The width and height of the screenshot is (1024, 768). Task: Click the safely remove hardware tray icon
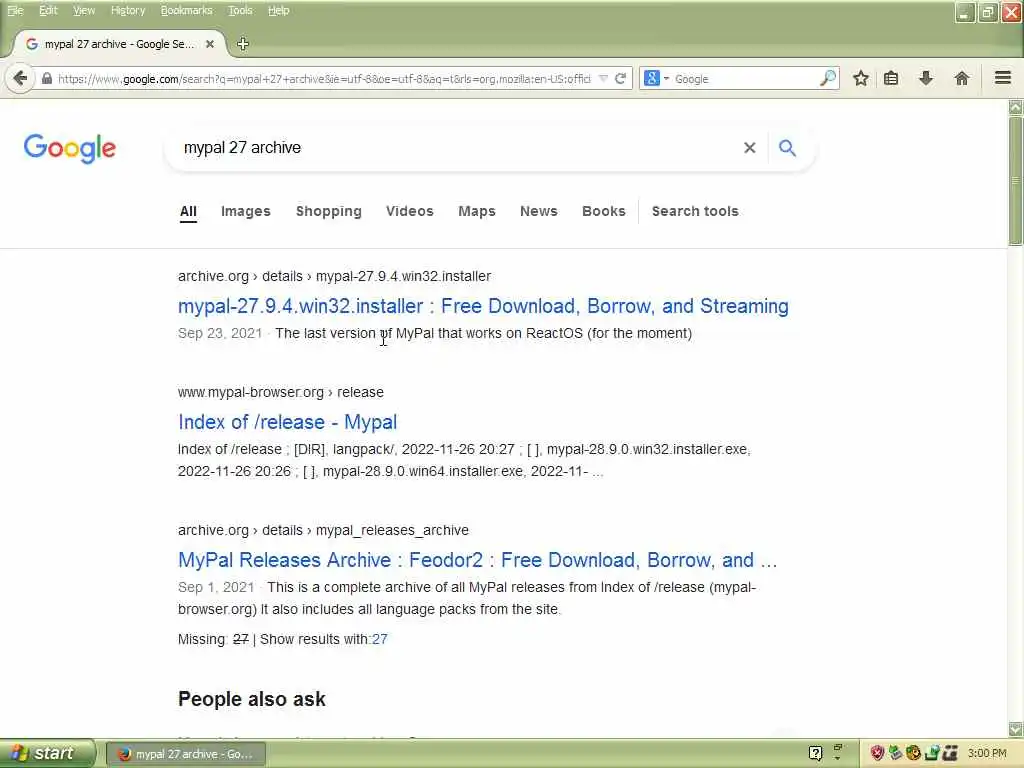pyautogui.click(x=895, y=754)
